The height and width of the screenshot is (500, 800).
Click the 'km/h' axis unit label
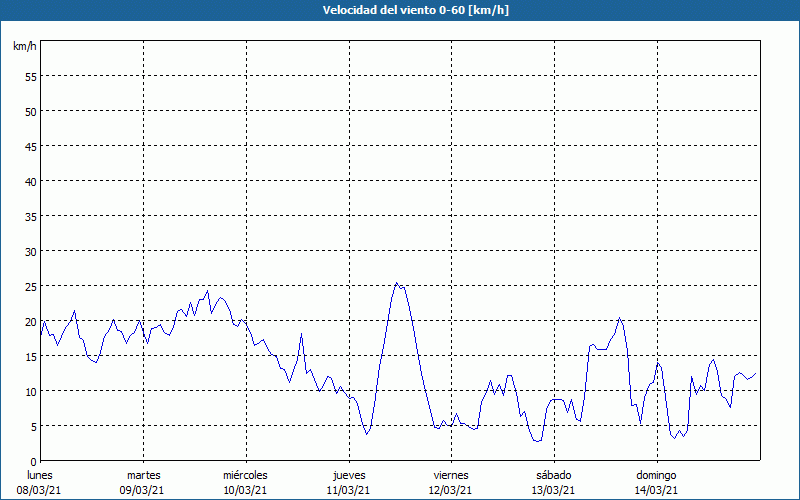24,46
